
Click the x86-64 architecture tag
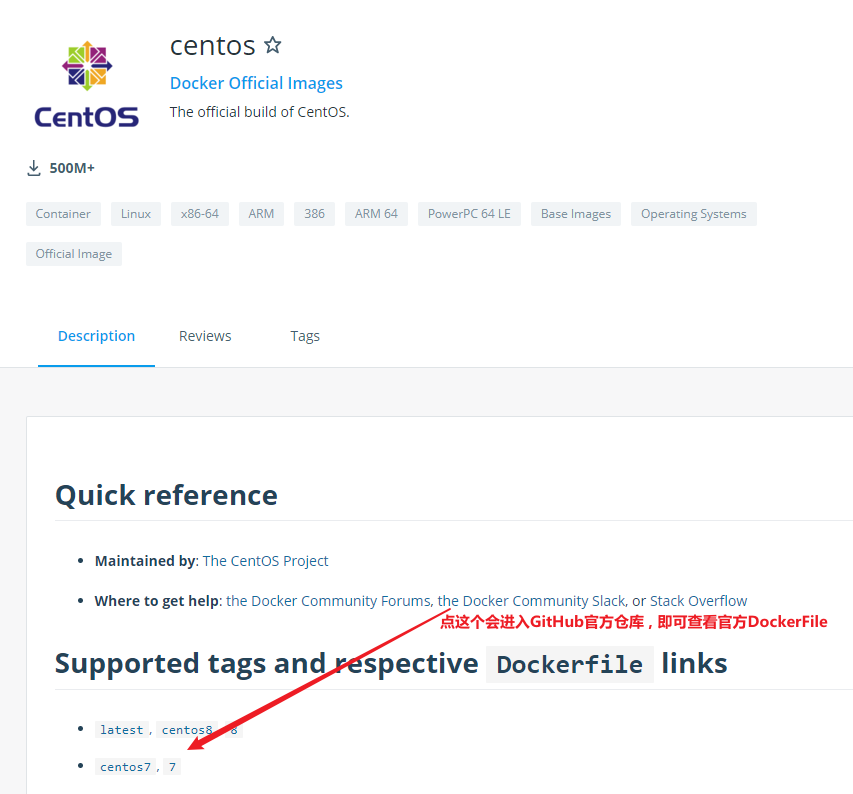[200, 214]
